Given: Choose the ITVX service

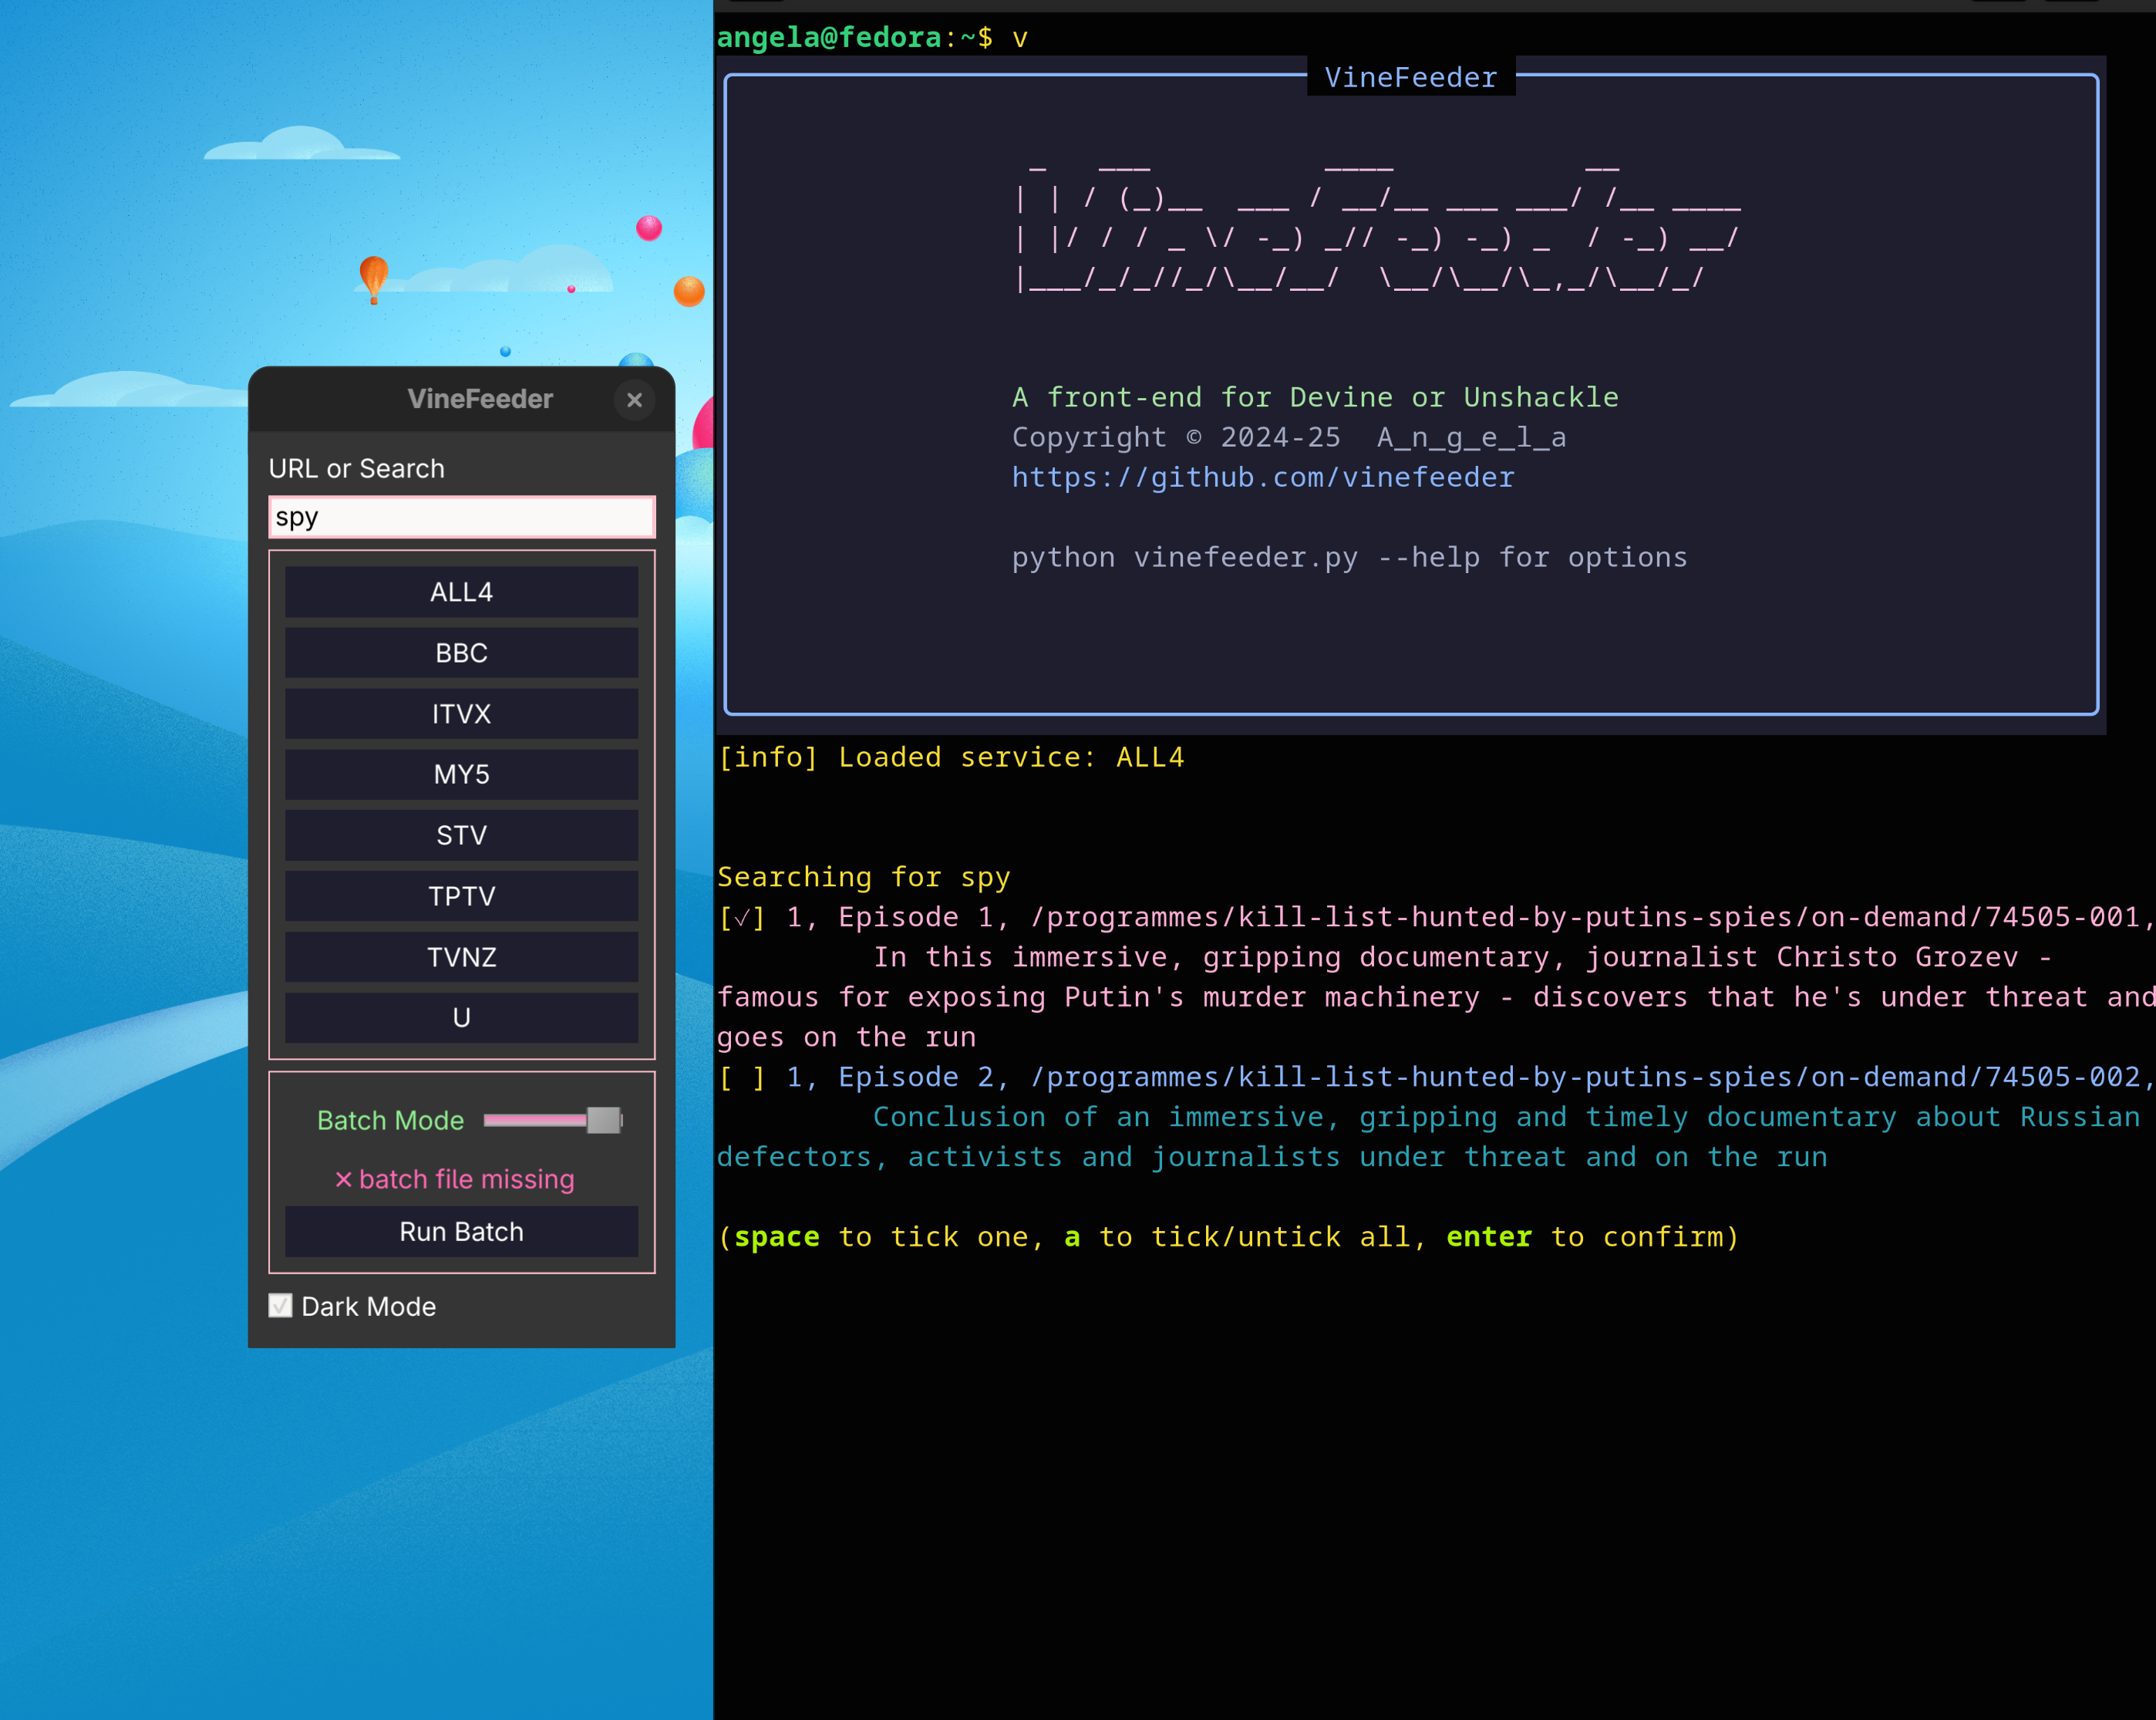Looking at the screenshot, I should tap(461, 714).
